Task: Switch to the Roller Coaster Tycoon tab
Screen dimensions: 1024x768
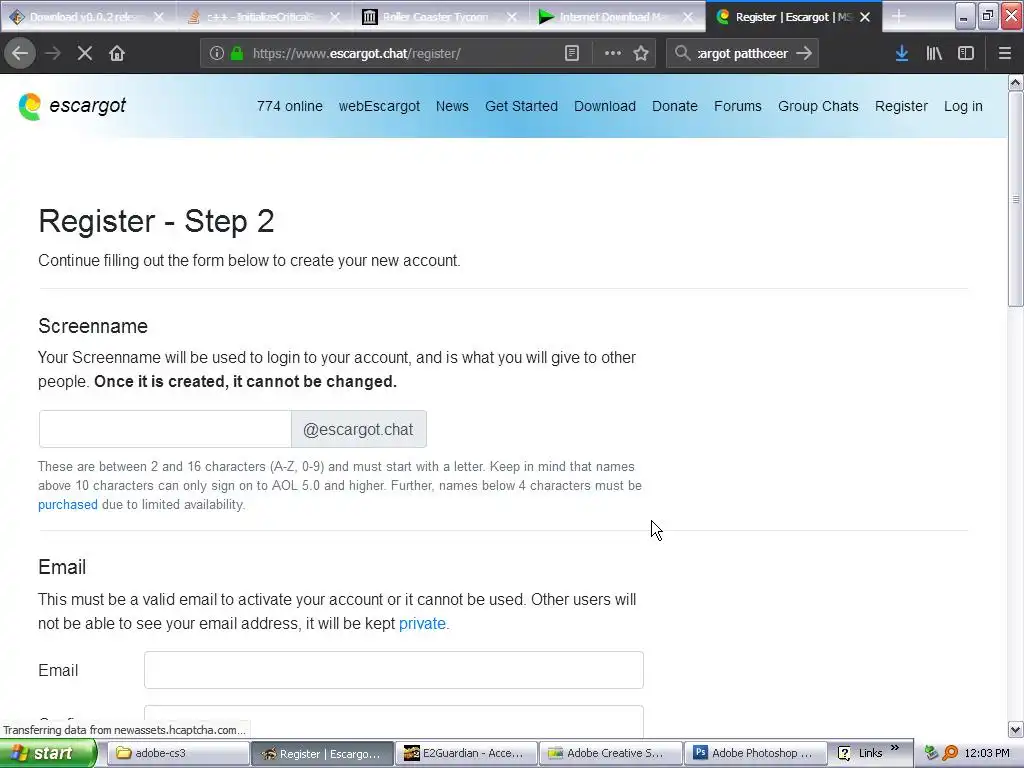Action: [434, 17]
